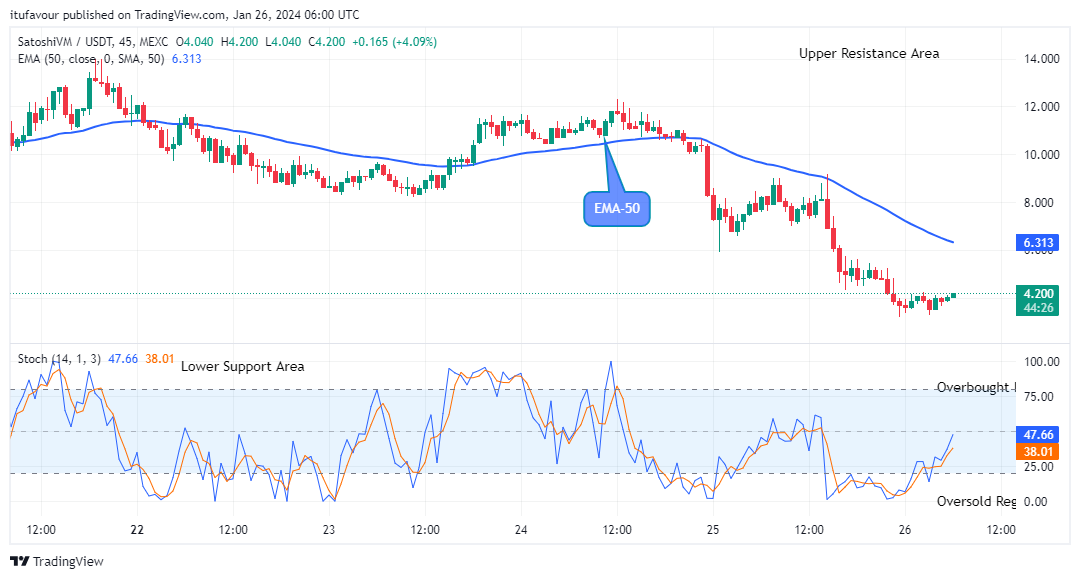Click the blue 47.66 value in Stoch legend
The height and width of the screenshot is (579, 1080).
point(123,359)
